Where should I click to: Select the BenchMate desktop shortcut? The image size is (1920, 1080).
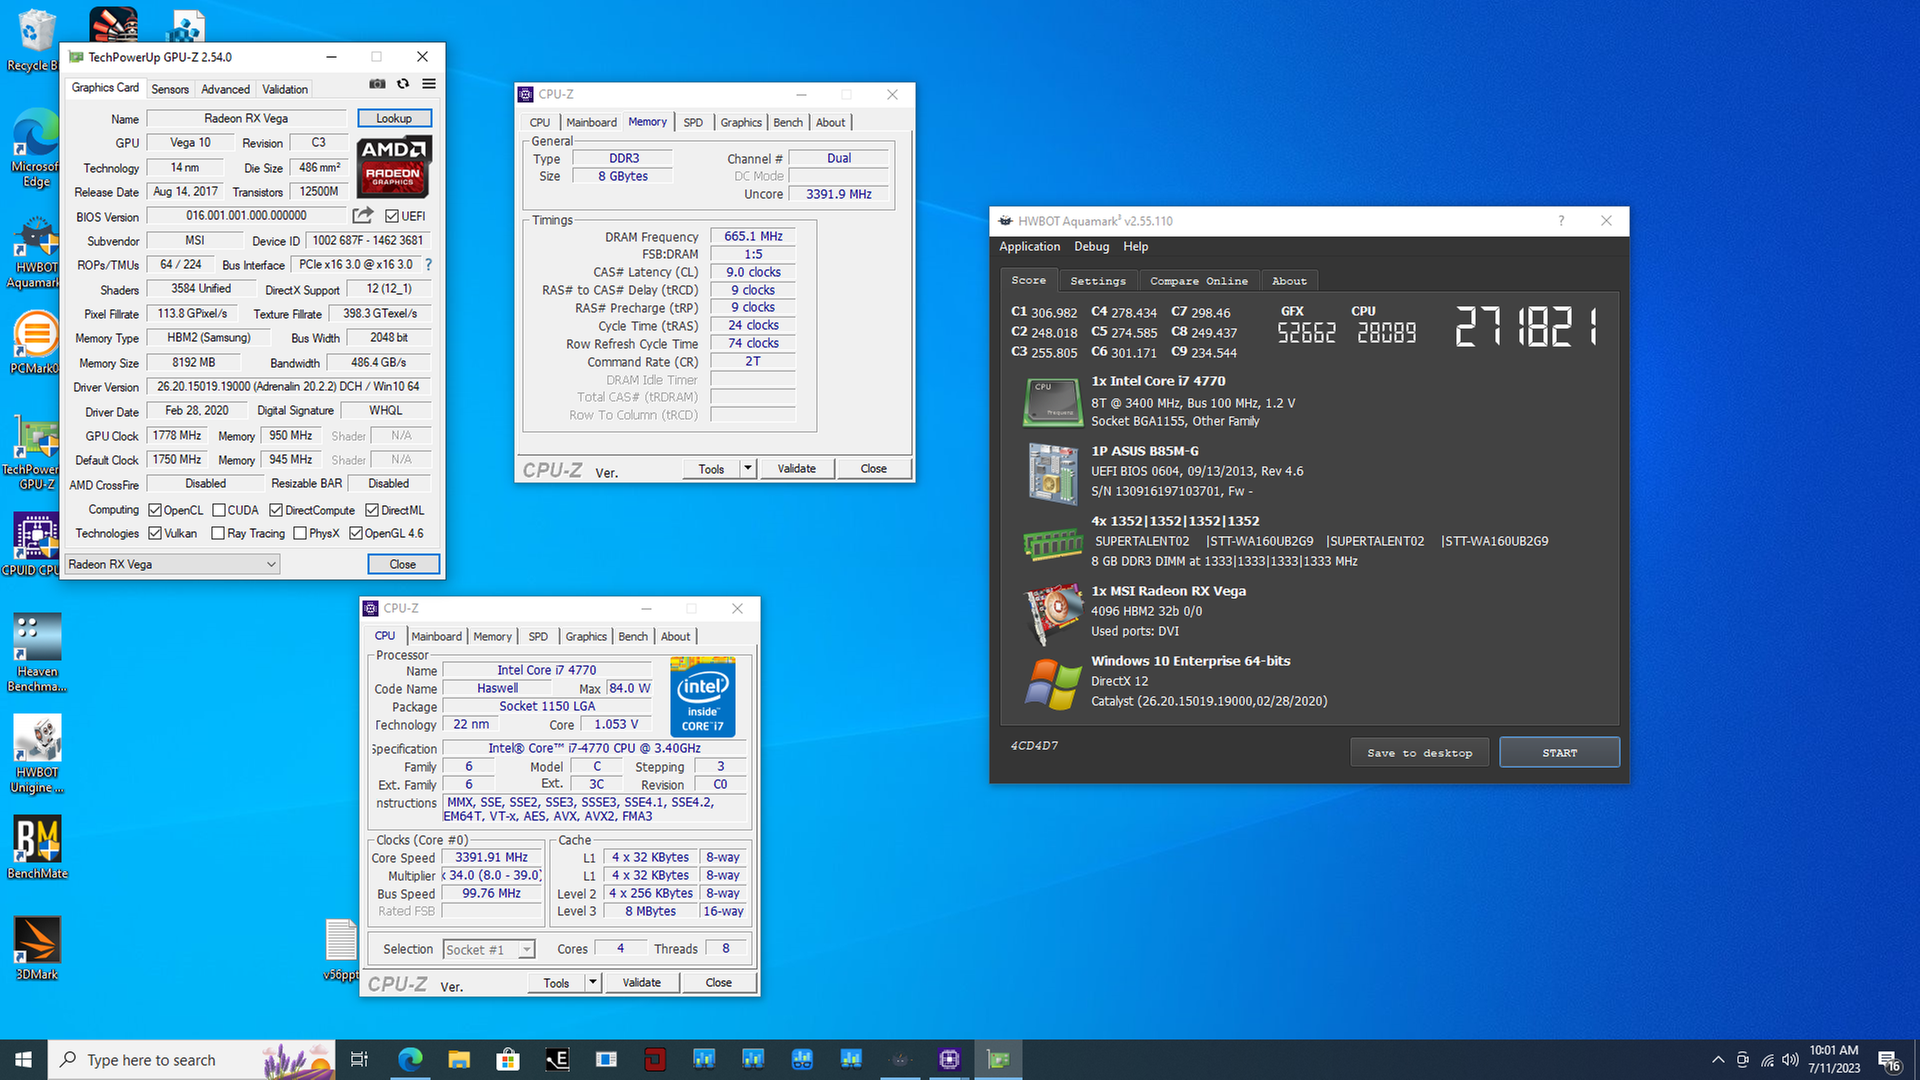tap(37, 847)
